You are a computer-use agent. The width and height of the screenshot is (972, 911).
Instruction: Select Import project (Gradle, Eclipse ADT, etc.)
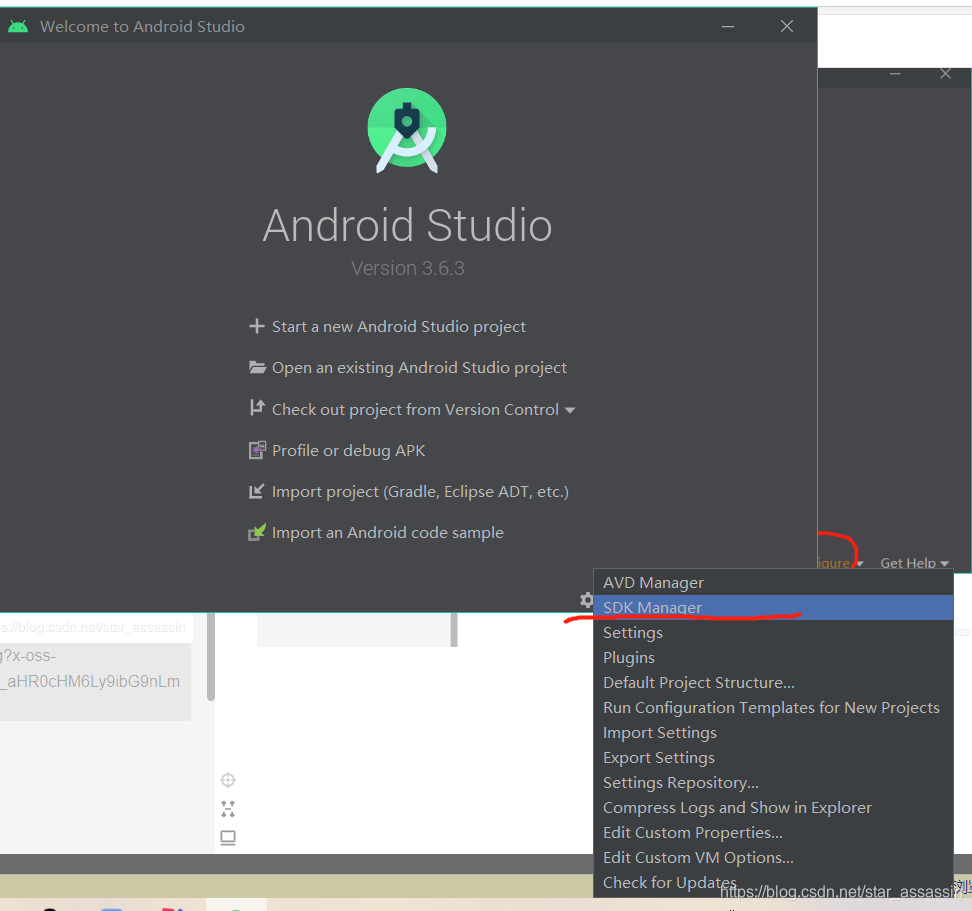tap(420, 491)
